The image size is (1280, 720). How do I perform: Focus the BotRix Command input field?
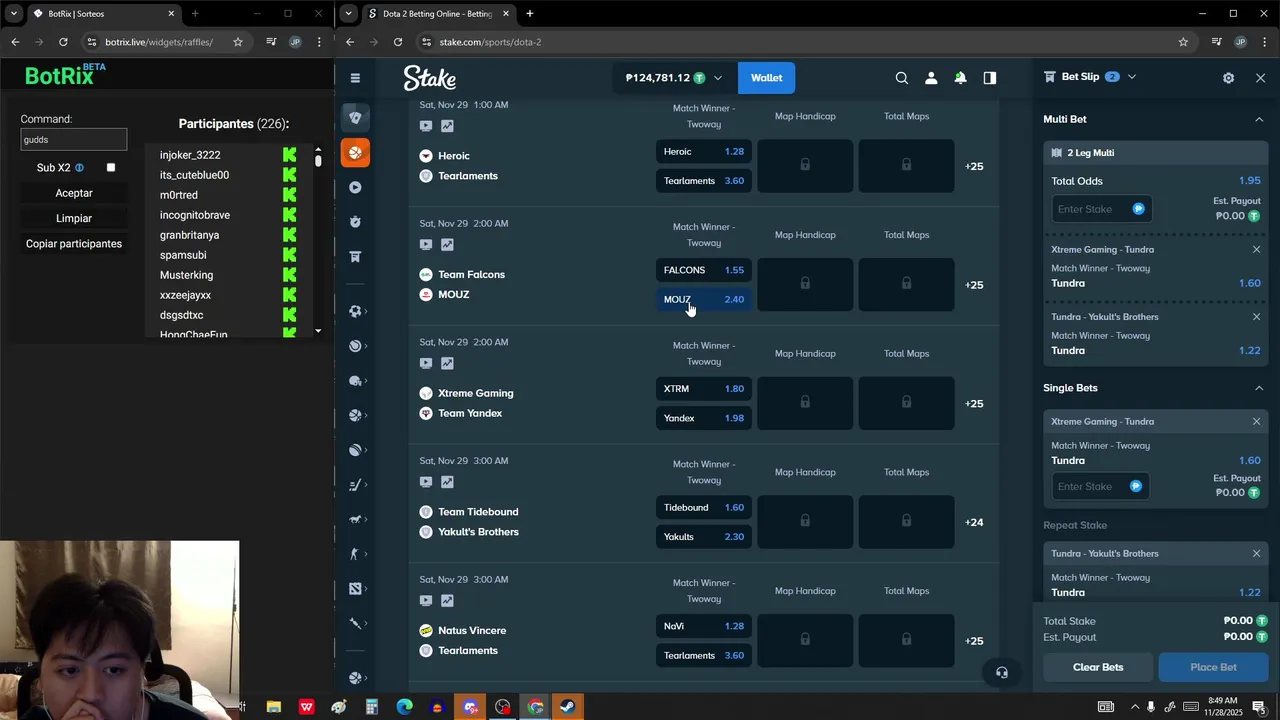[74, 140]
